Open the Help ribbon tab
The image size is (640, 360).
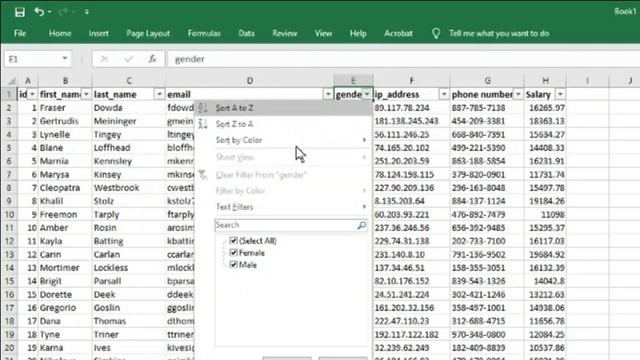click(358, 33)
